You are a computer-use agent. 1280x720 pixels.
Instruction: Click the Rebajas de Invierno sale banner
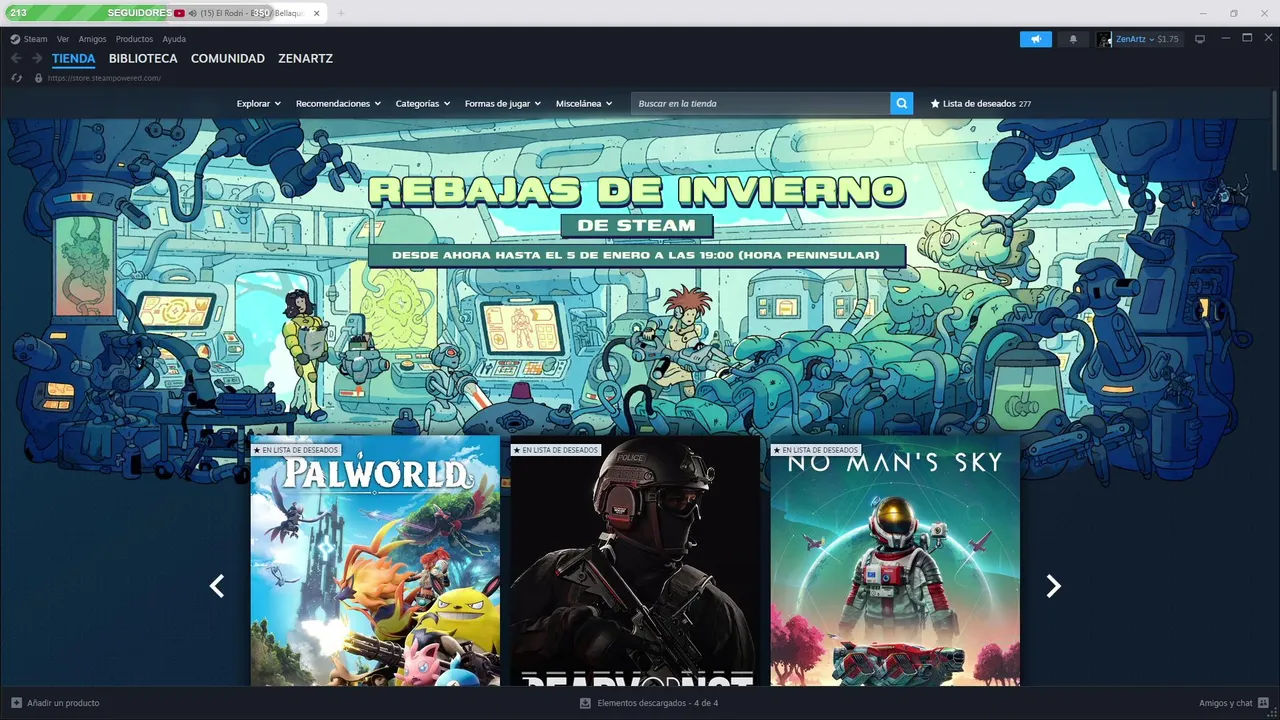(x=636, y=220)
